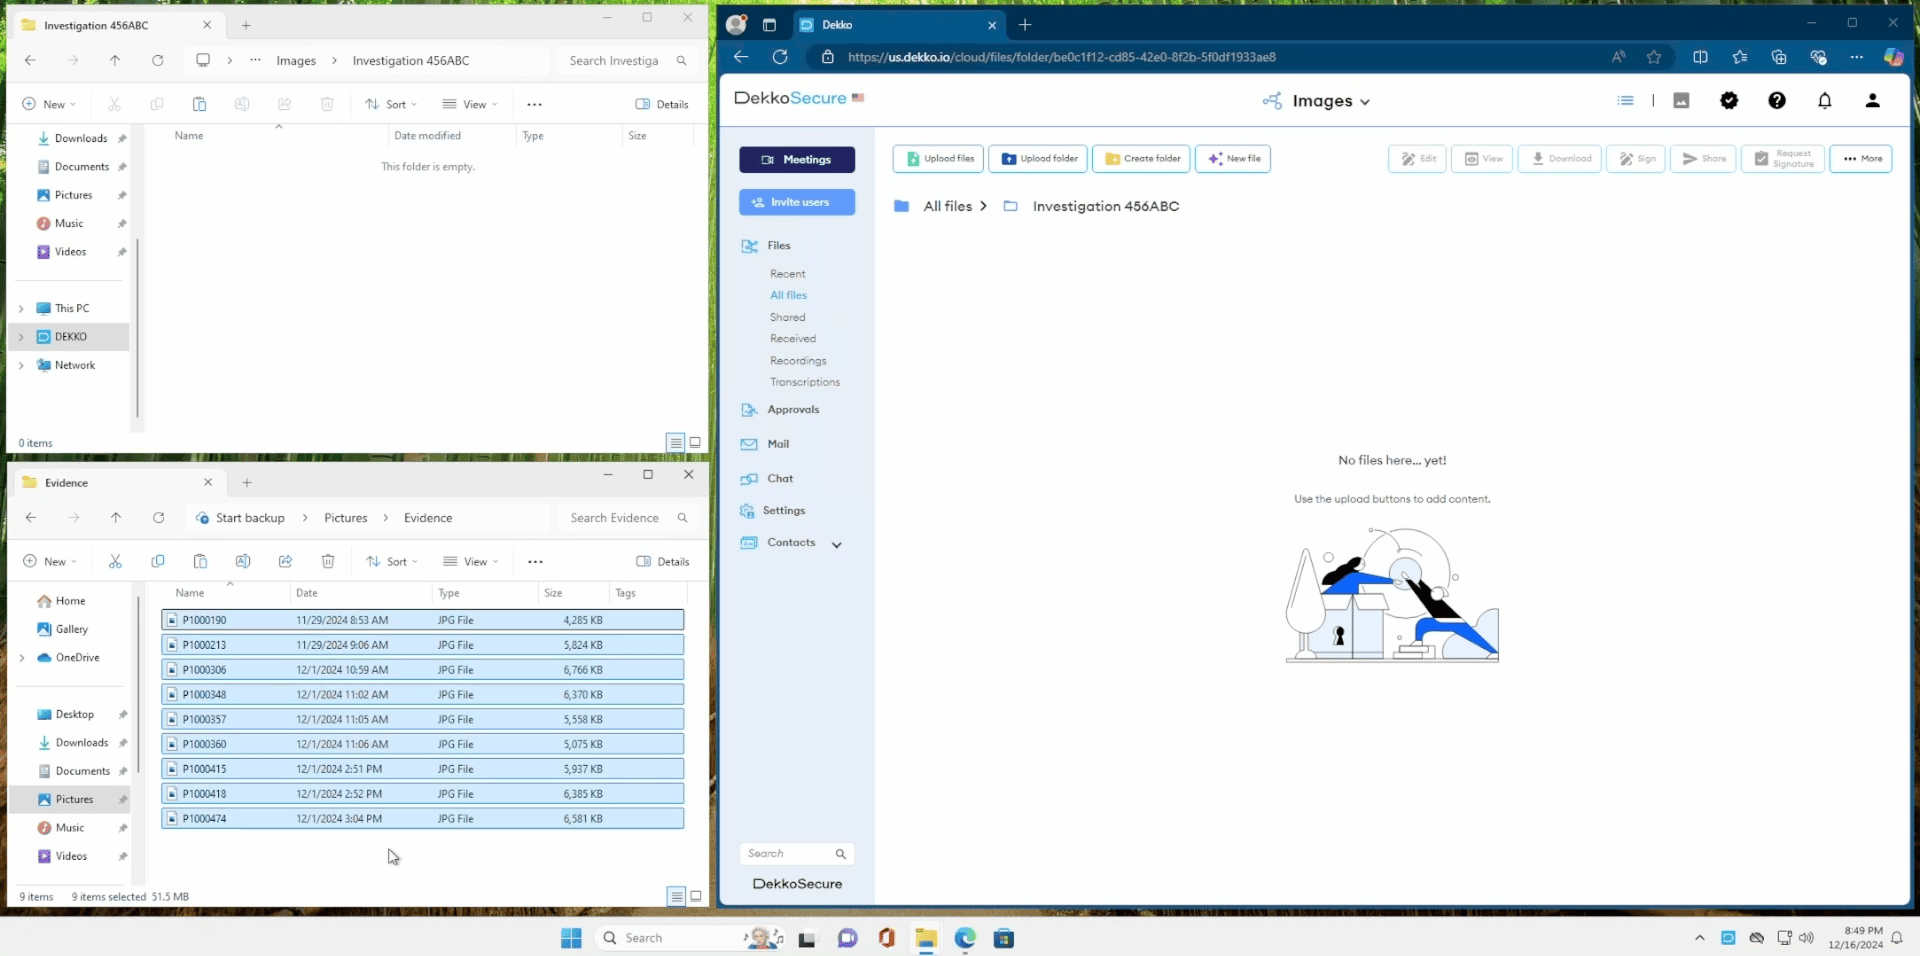Open the Dekko help question mark icon
1920x956 pixels.
(x=1777, y=101)
